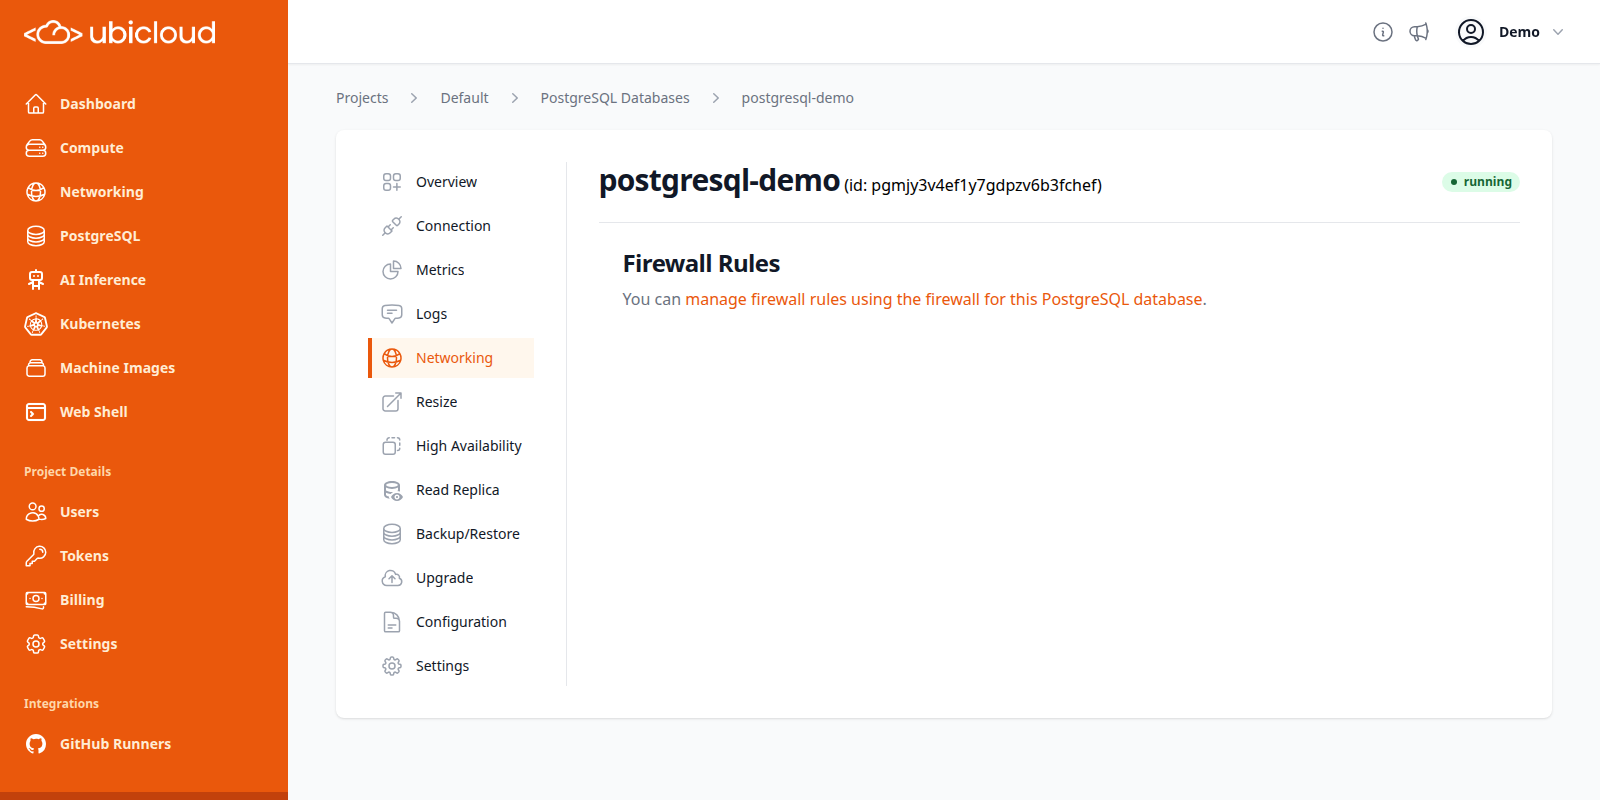View the Logs tab
1600x800 pixels.
tap(451, 314)
